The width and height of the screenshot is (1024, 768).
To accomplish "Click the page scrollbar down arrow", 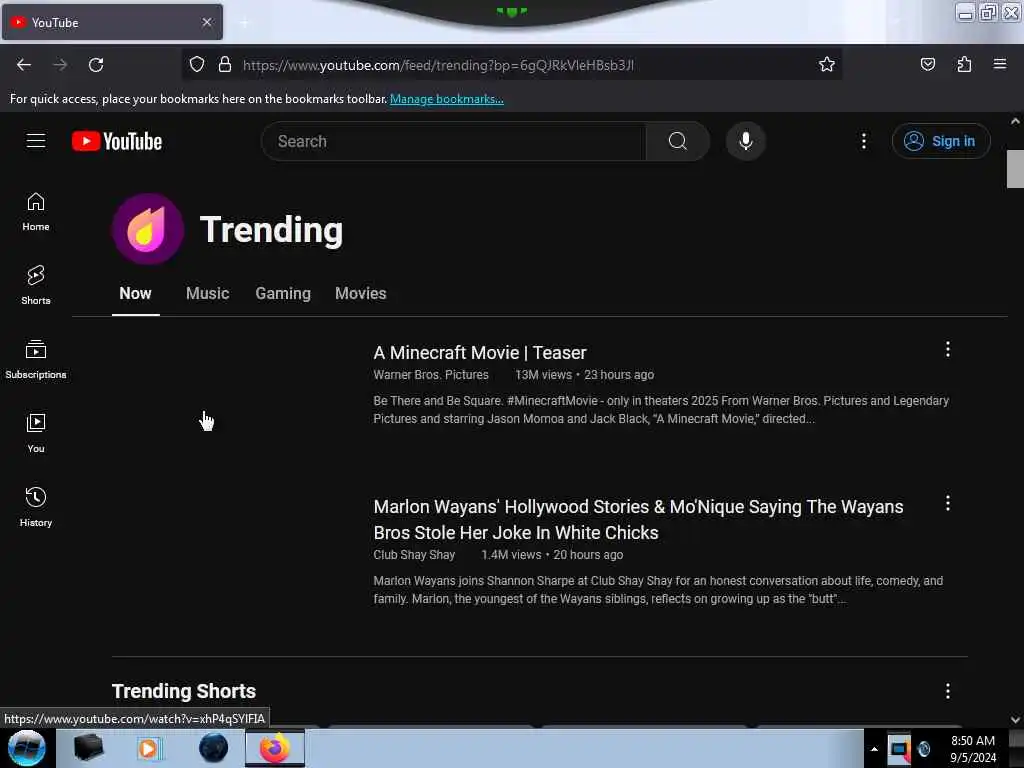I will (x=1015, y=720).
